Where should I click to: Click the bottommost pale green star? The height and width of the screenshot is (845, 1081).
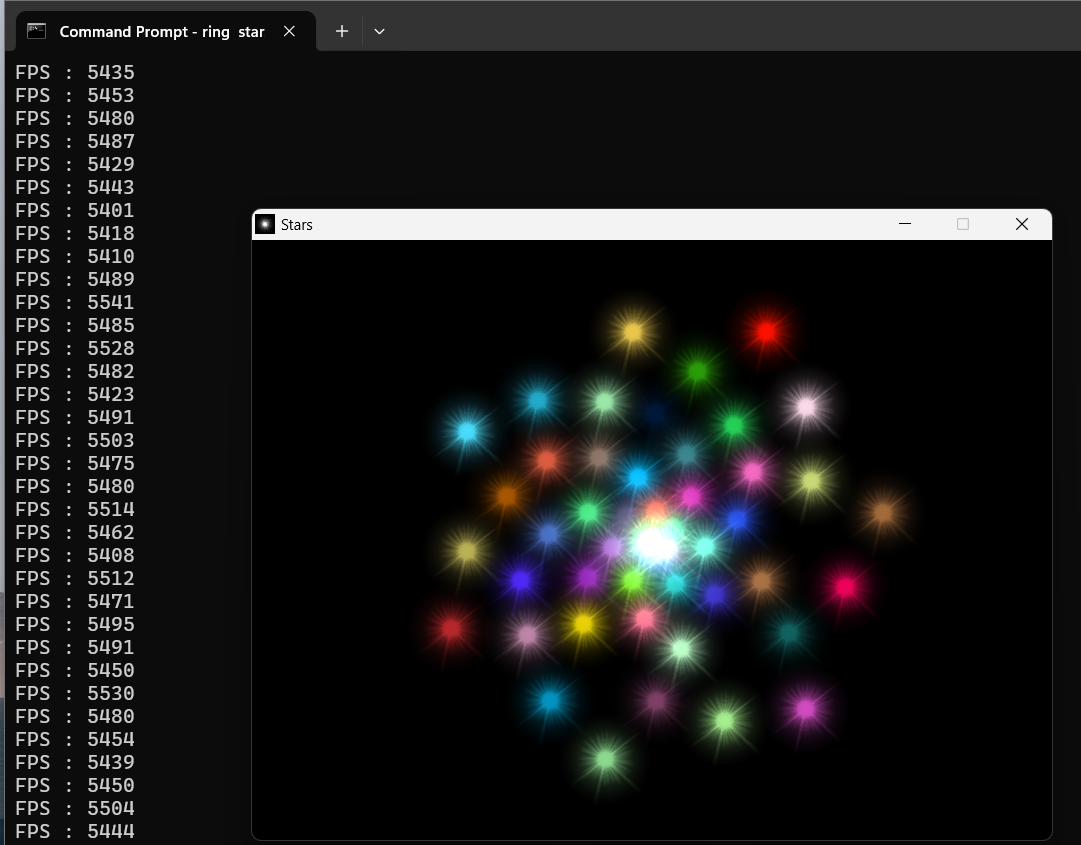605,759
